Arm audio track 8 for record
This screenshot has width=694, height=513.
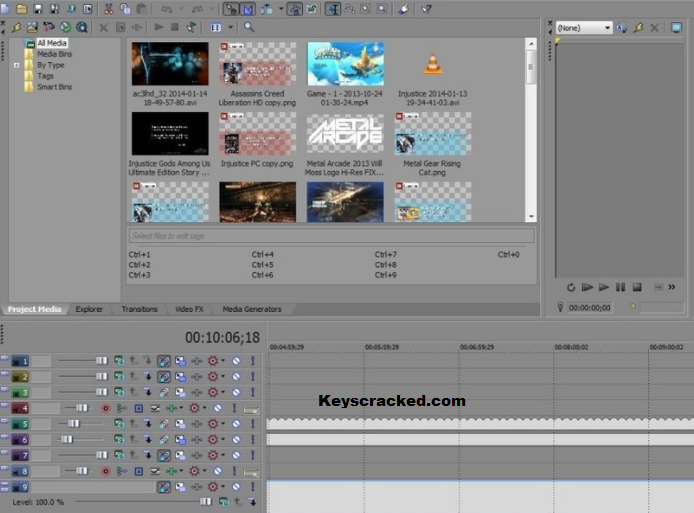coord(105,471)
